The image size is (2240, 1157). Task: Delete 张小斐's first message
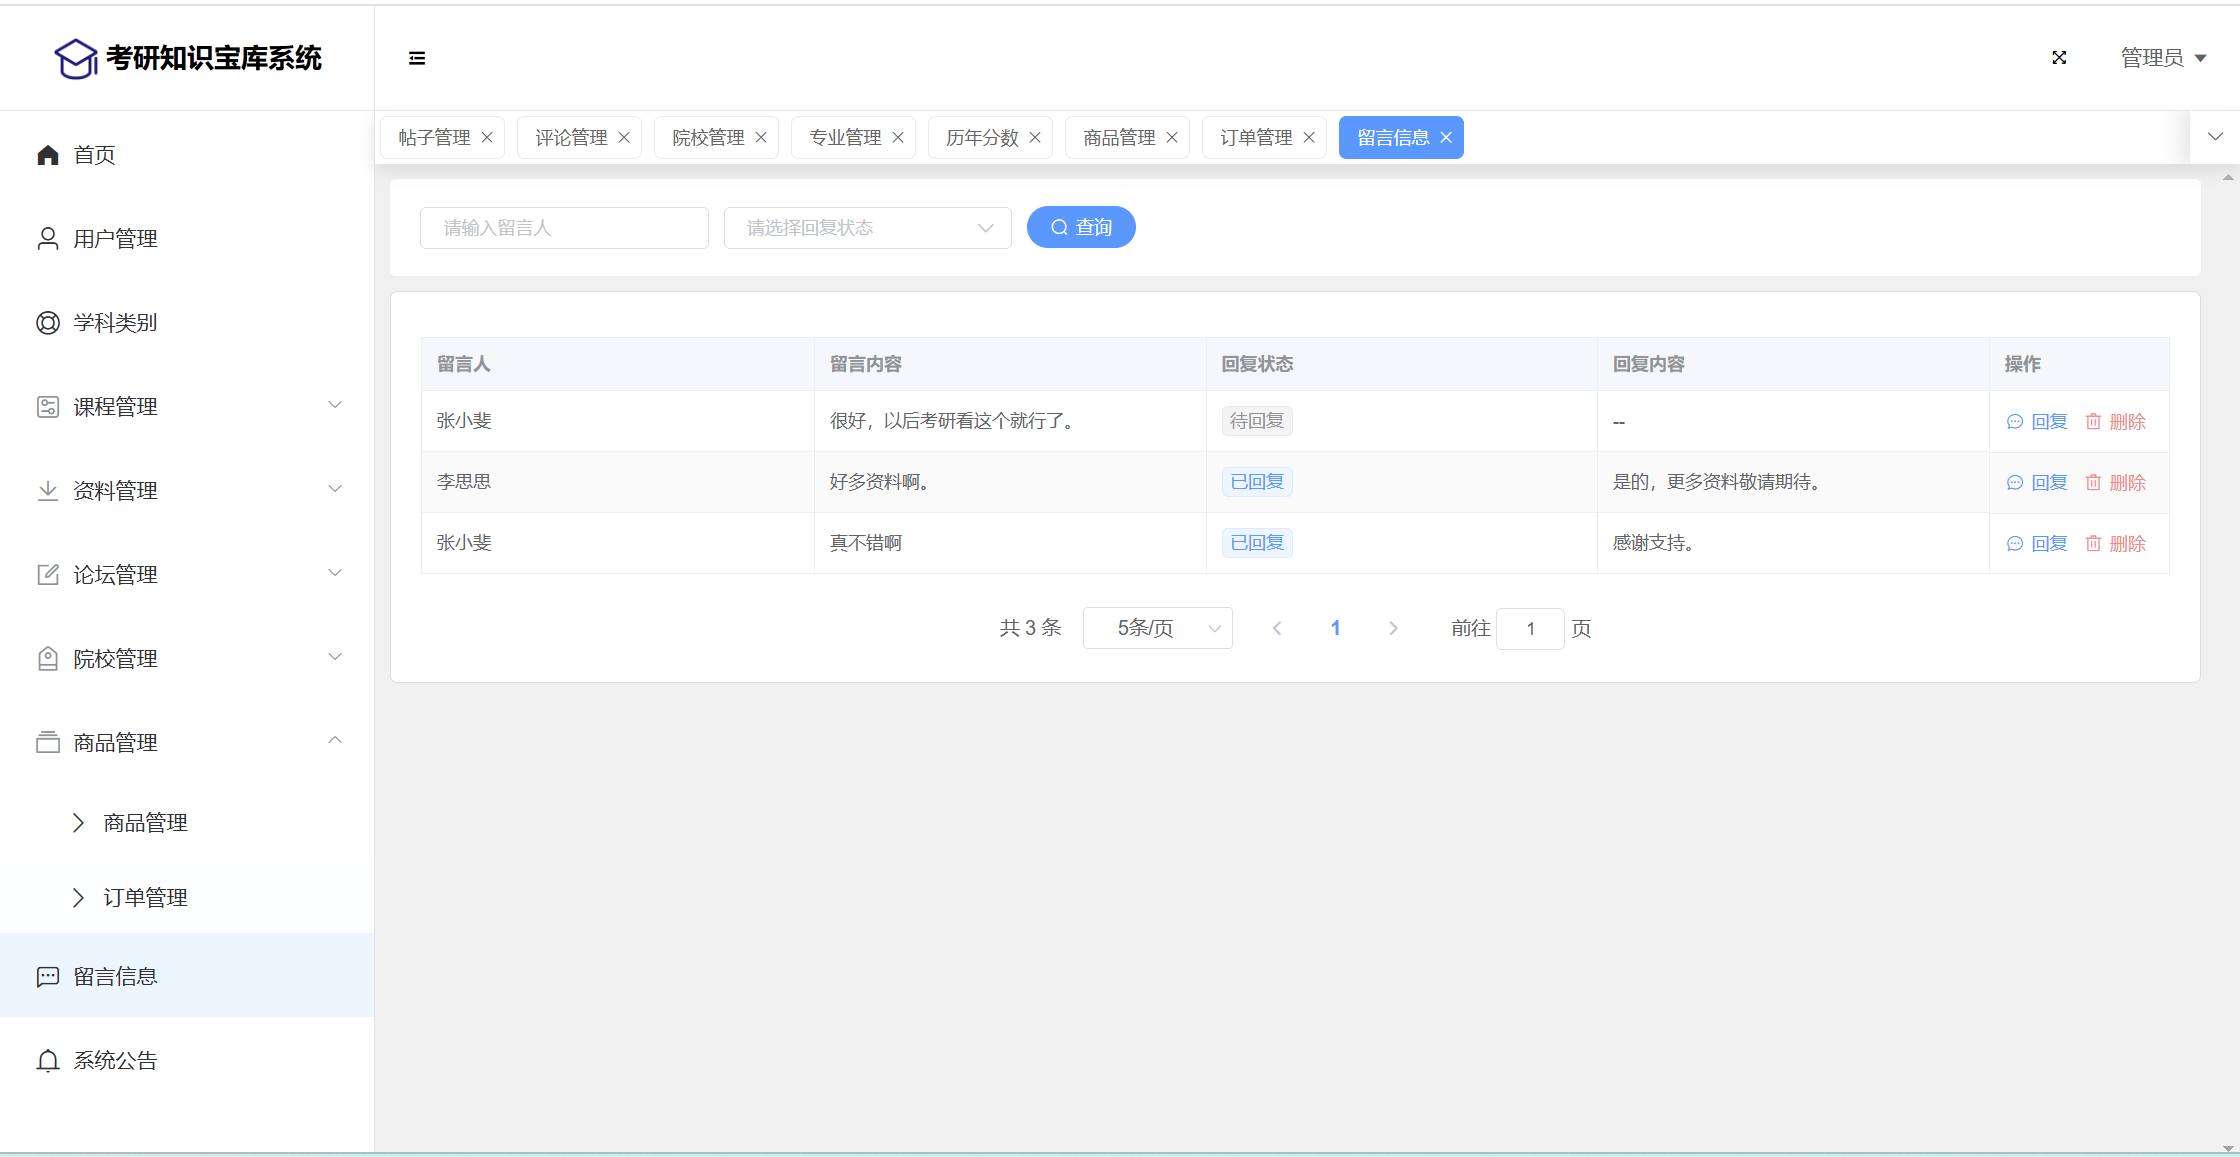pyautogui.click(x=2116, y=422)
